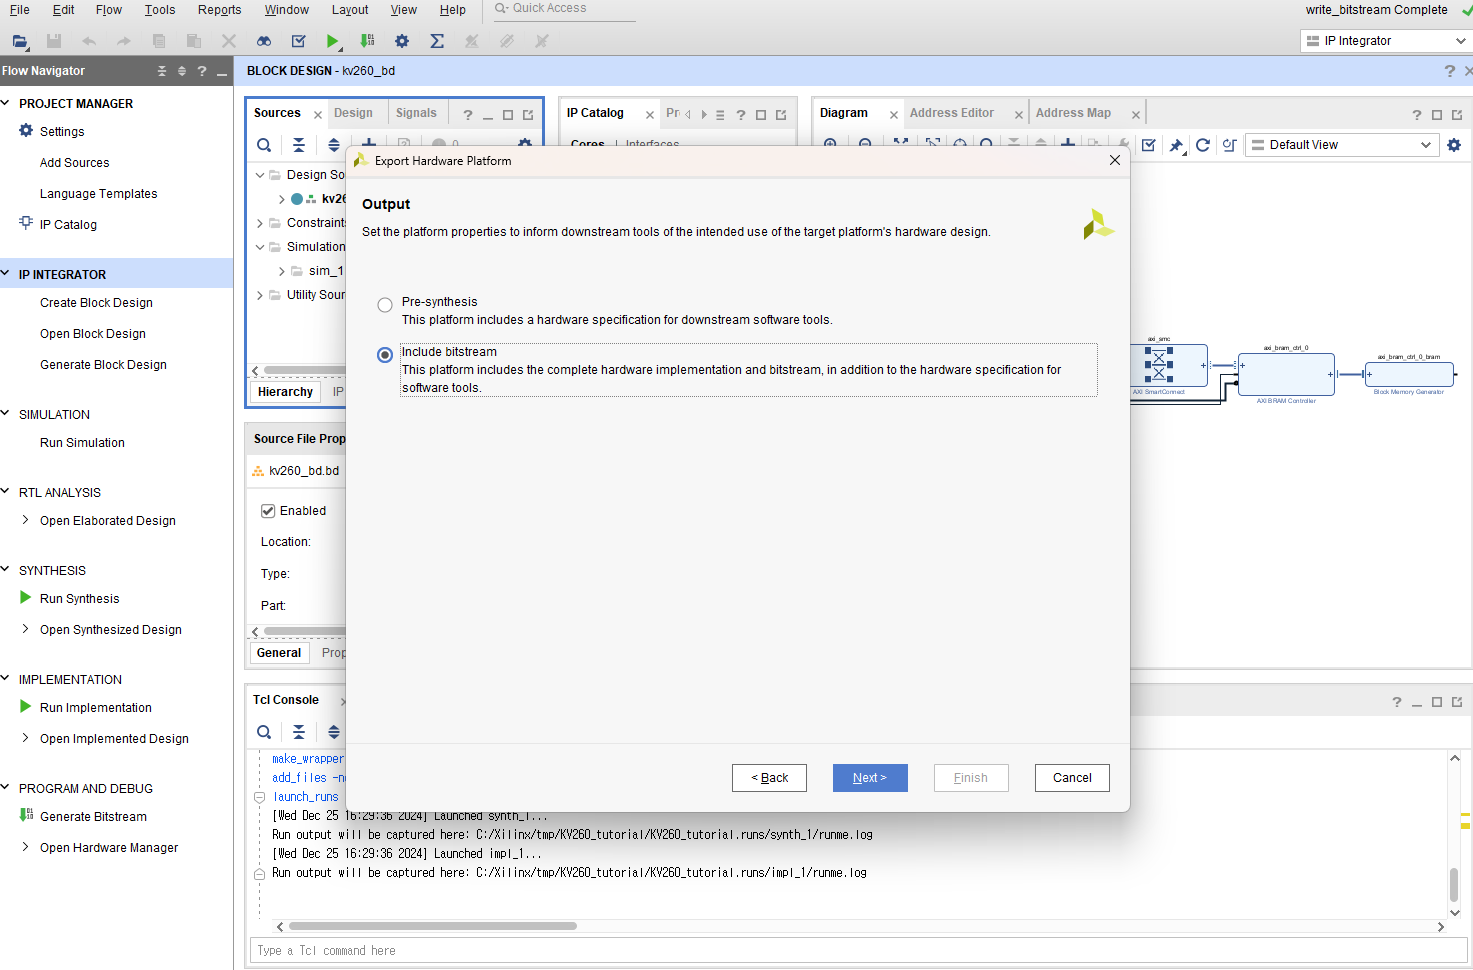Switch to the Signals tab
The image size is (1473, 970).
[416, 113]
